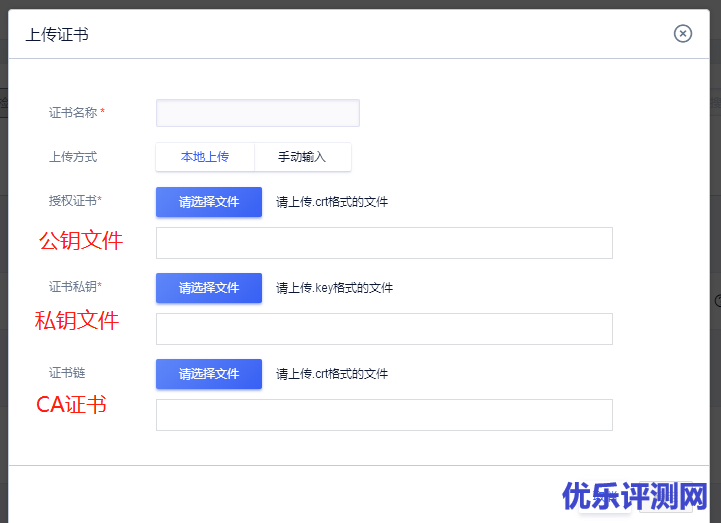The height and width of the screenshot is (523, 721).
Task: Focus the file path box under 证书私钥
Action: (x=384, y=329)
